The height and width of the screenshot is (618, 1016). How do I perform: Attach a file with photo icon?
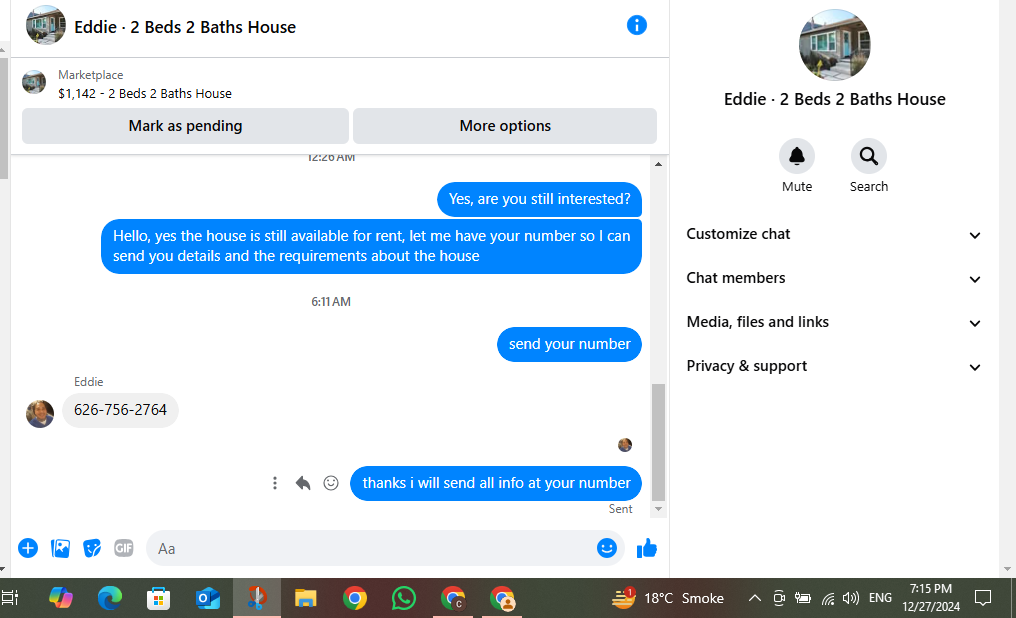click(x=60, y=548)
